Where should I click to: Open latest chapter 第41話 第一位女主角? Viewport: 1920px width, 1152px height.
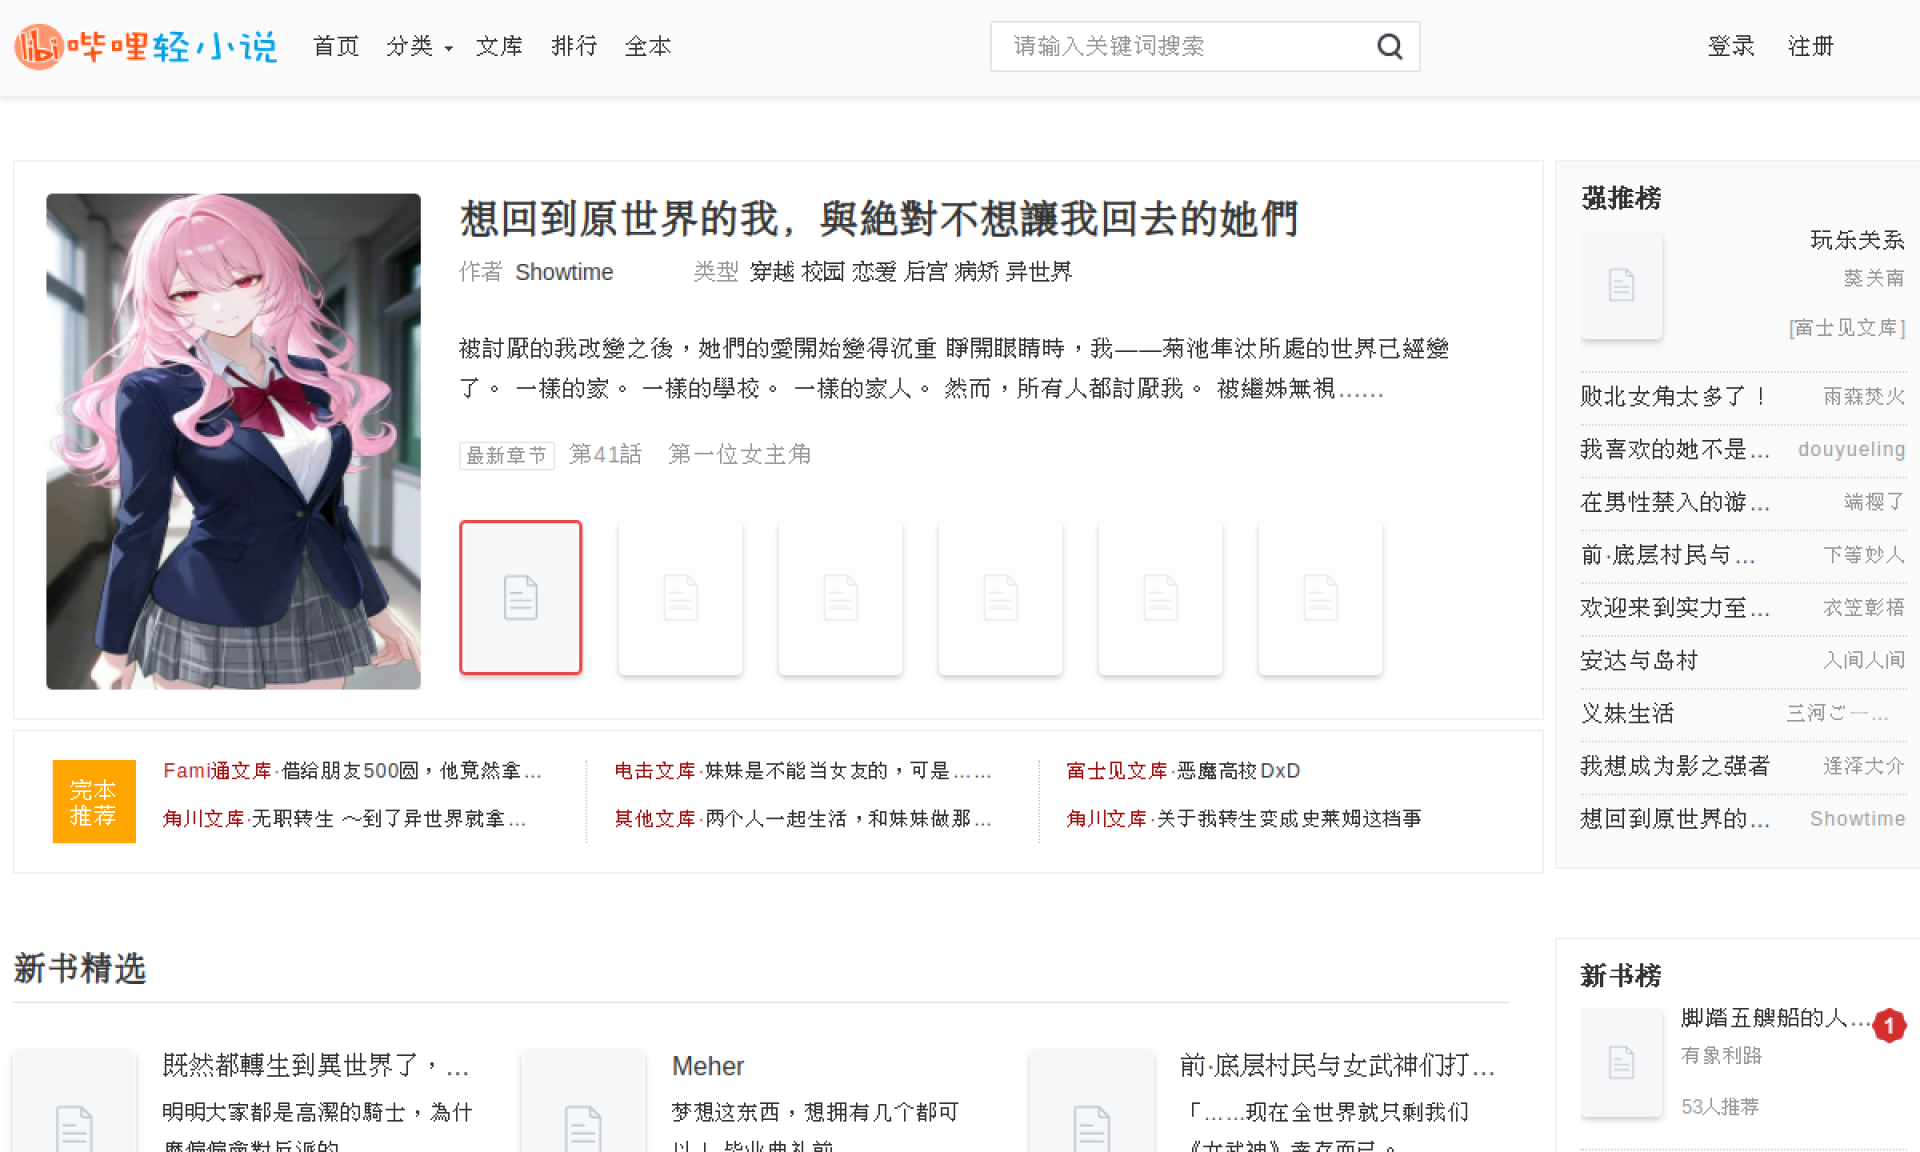[690, 454]
